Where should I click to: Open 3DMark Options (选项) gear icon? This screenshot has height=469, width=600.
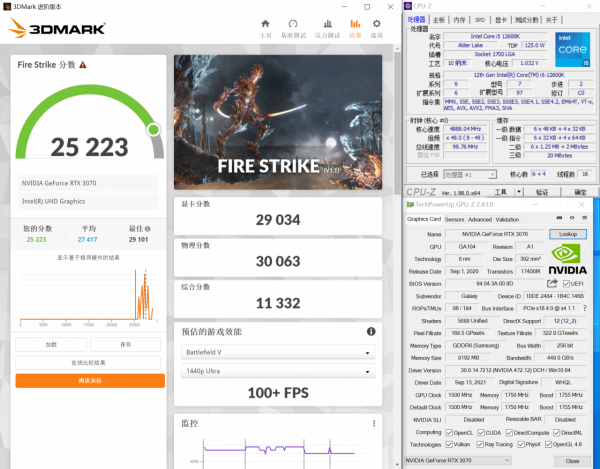click(x=377, y=29)
